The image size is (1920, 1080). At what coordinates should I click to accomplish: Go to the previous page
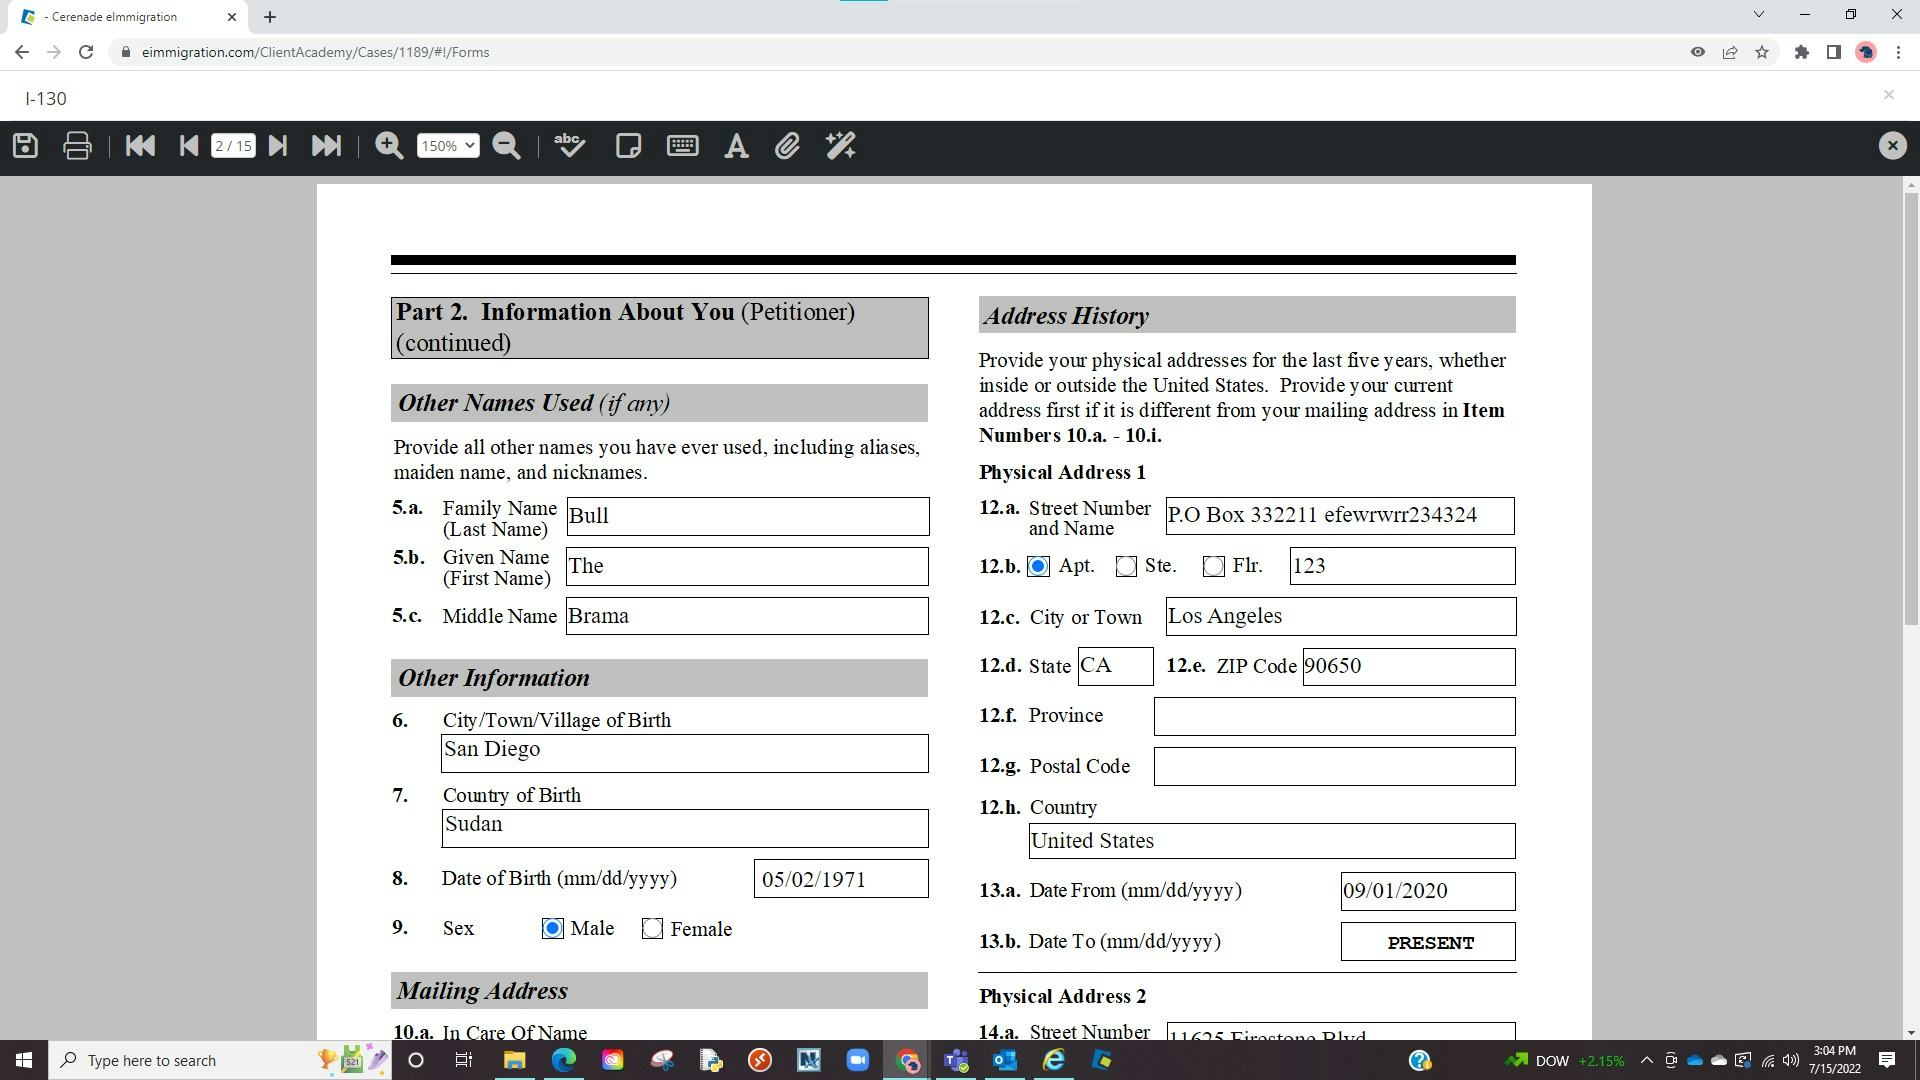pos(188,145)
